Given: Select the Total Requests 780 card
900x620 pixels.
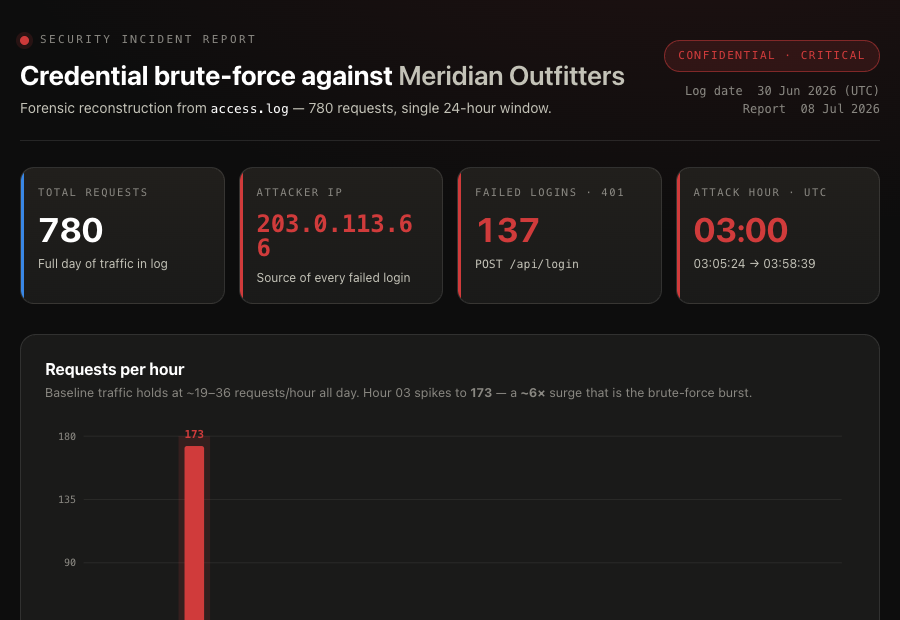Looking at the screenshot, I should tap(122, 235).
